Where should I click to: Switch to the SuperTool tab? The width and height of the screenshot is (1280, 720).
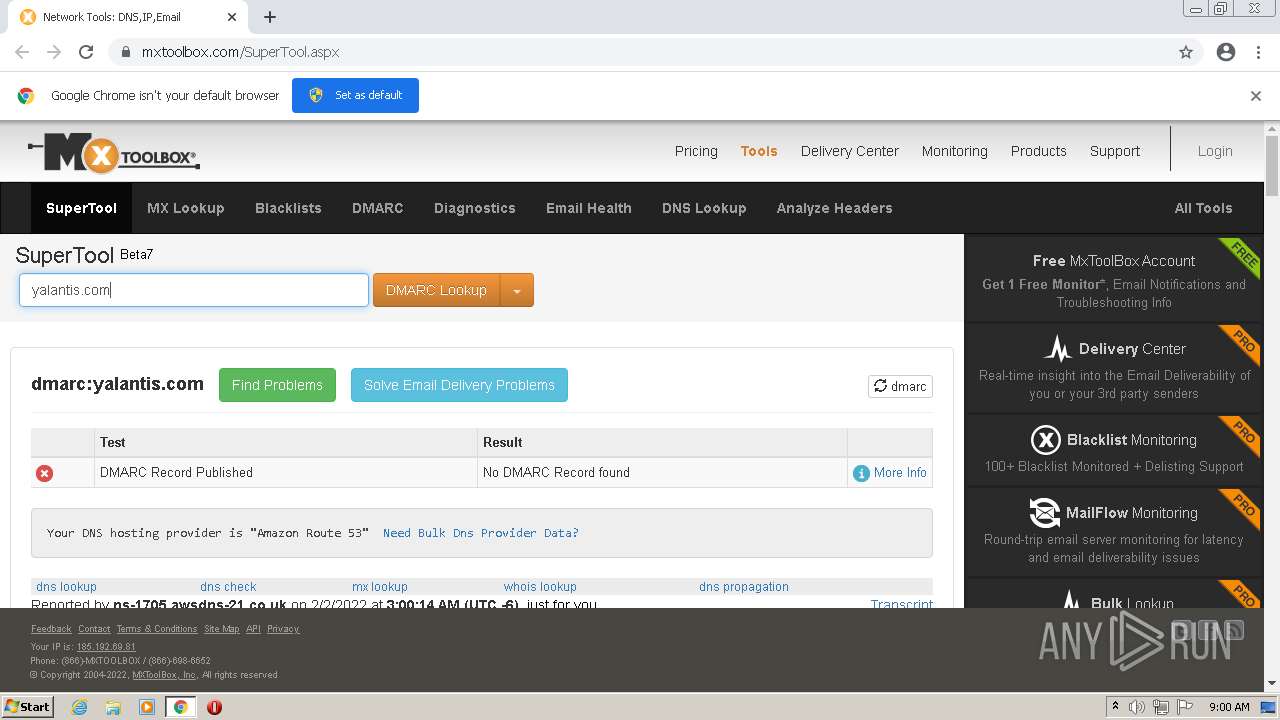click(81, 208)
